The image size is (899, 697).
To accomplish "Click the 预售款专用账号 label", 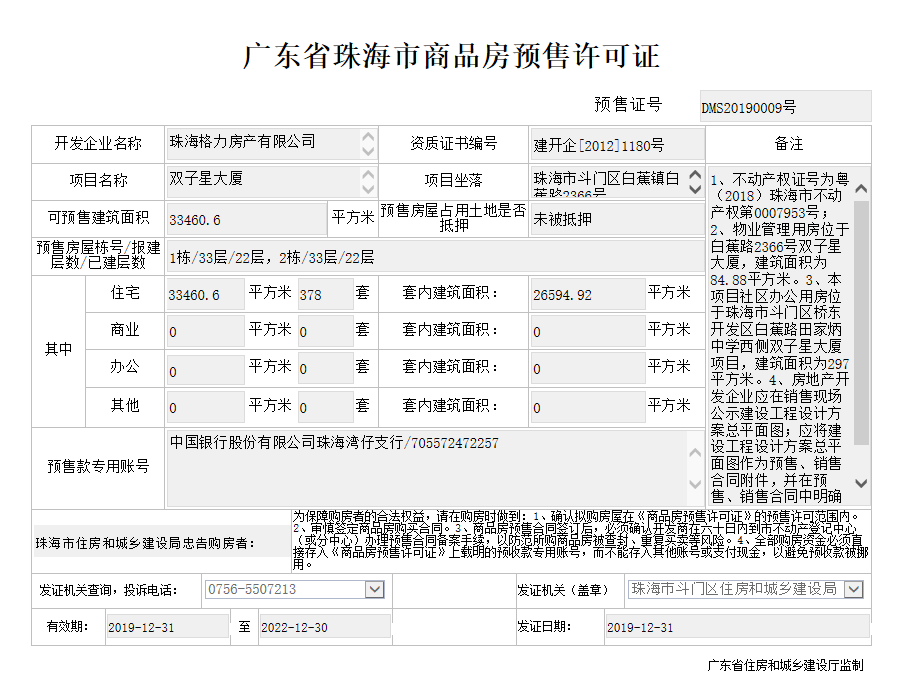I will [x=98, y=467].
